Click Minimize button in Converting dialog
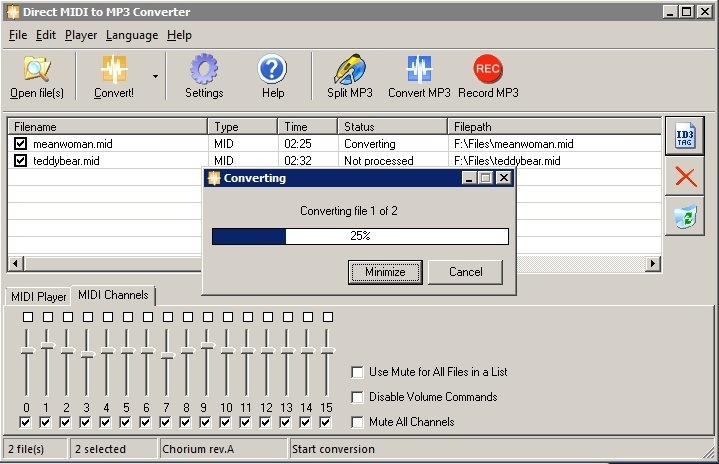Viewport: 719px width, 464px height. click(x=385, y=272)
